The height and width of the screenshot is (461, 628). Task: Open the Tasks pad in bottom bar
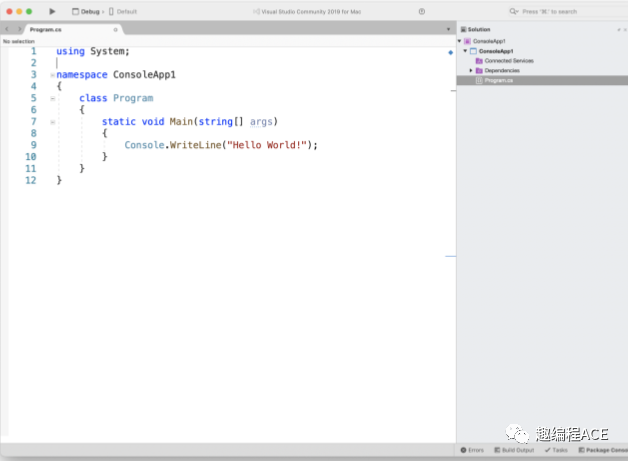coord(555,450)
